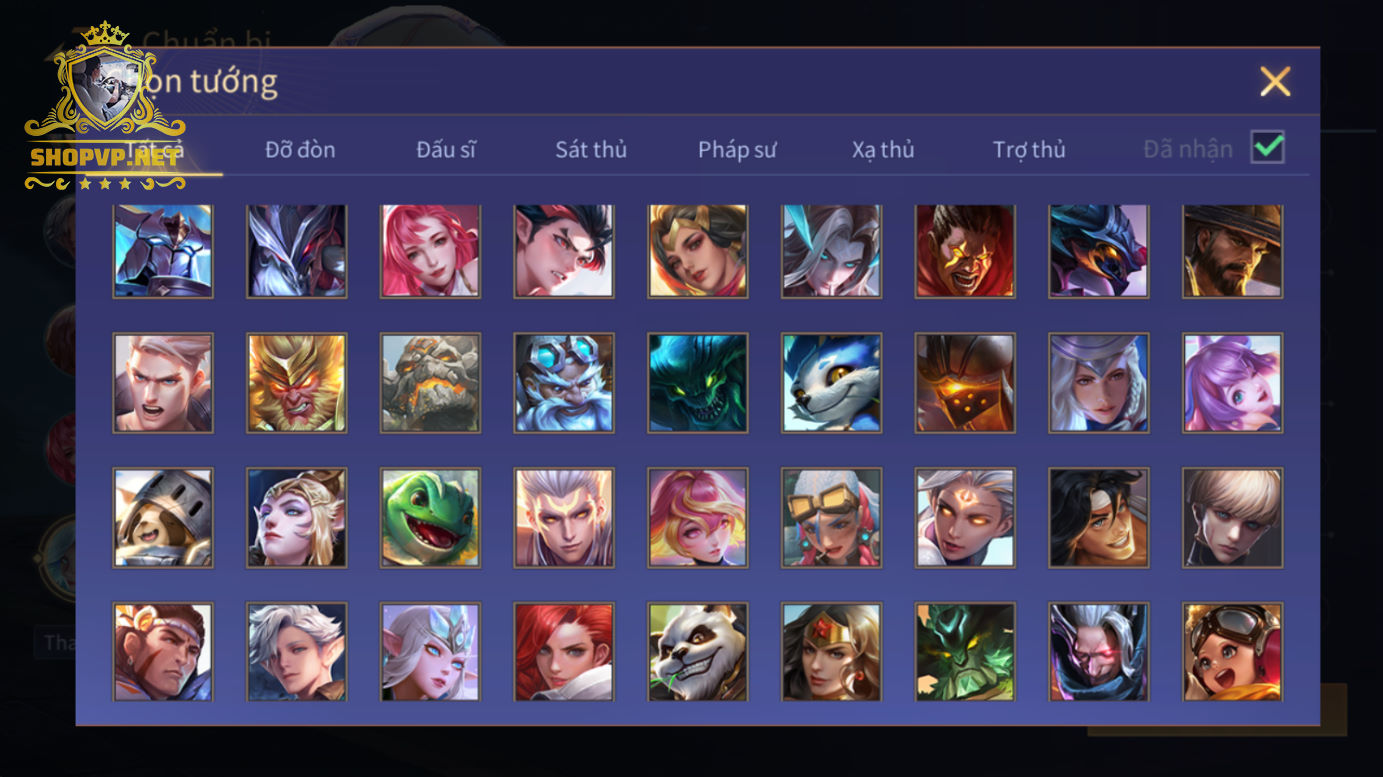Pick the Wonder Woman hero portrait
The image size is (1383, 777).
click(x=832, y=652)
